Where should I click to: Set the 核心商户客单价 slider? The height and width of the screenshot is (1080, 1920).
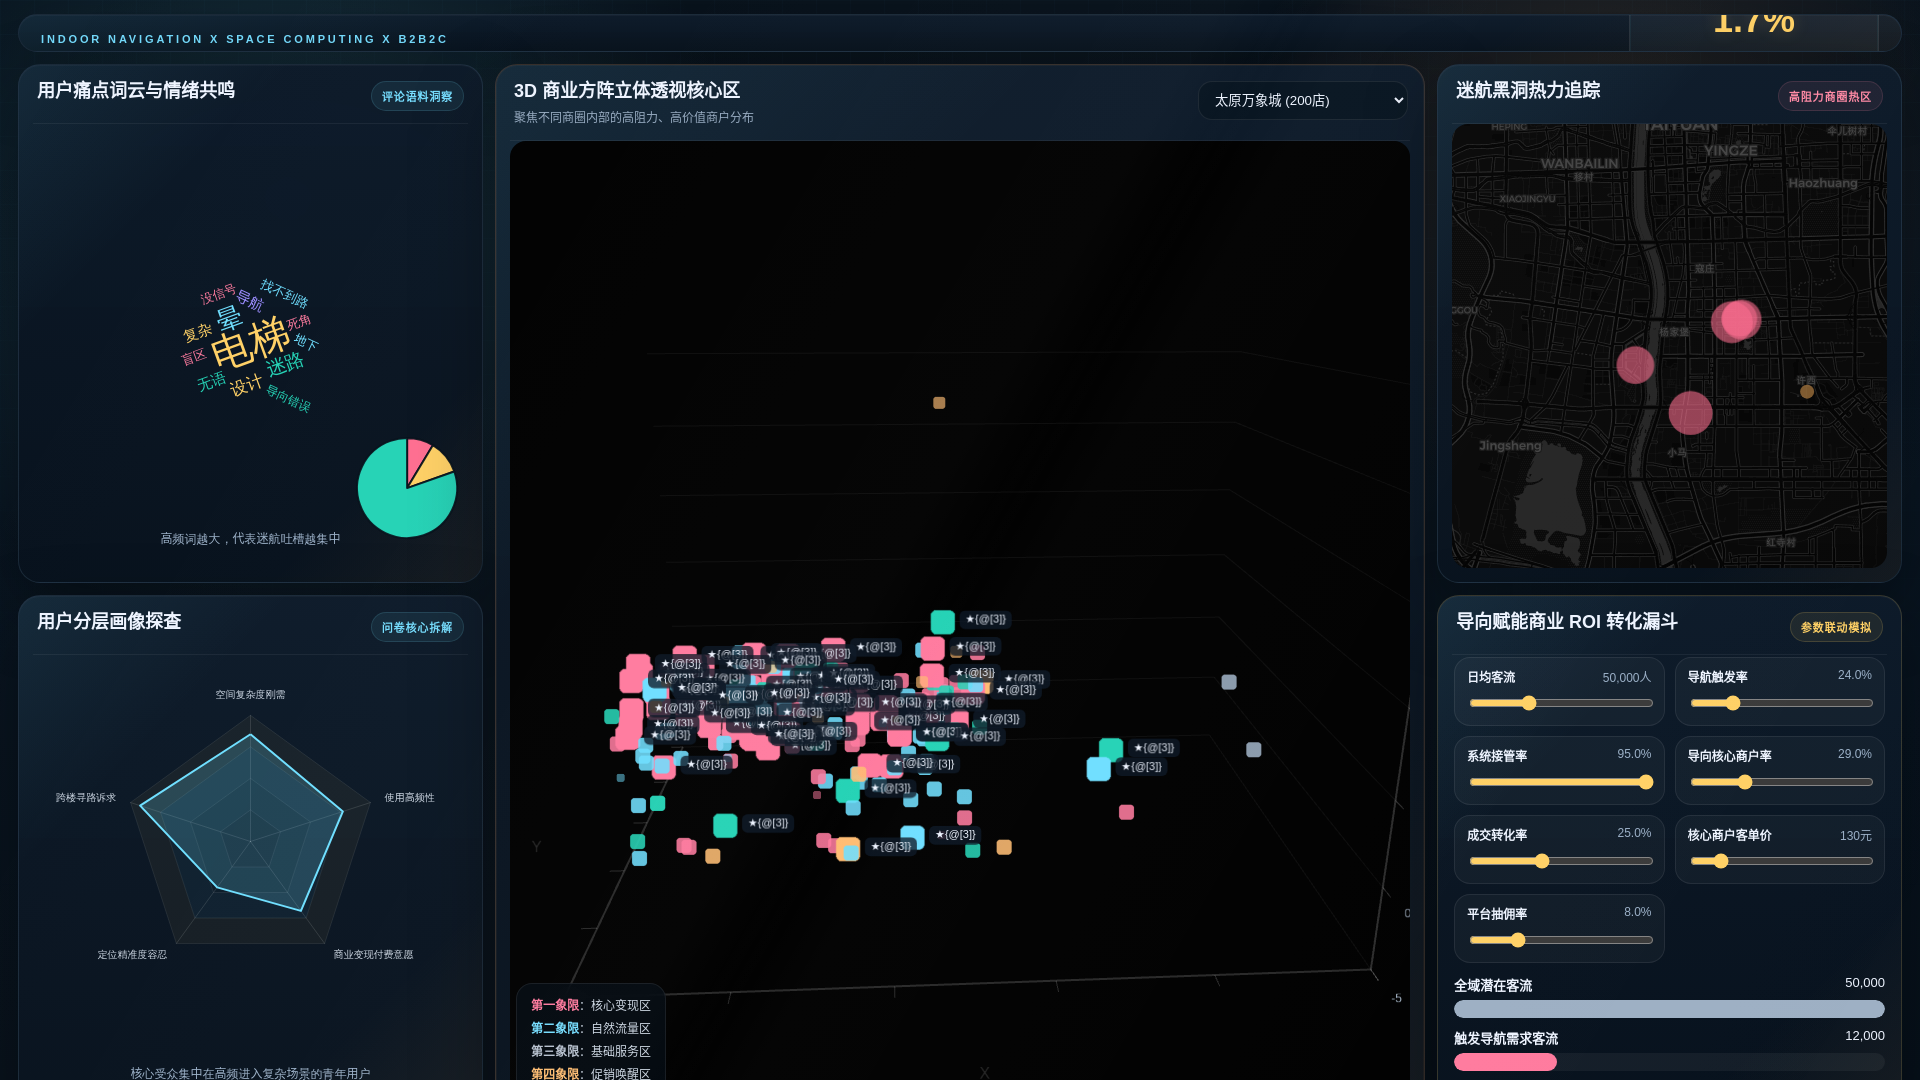(x=1721, y=861)
